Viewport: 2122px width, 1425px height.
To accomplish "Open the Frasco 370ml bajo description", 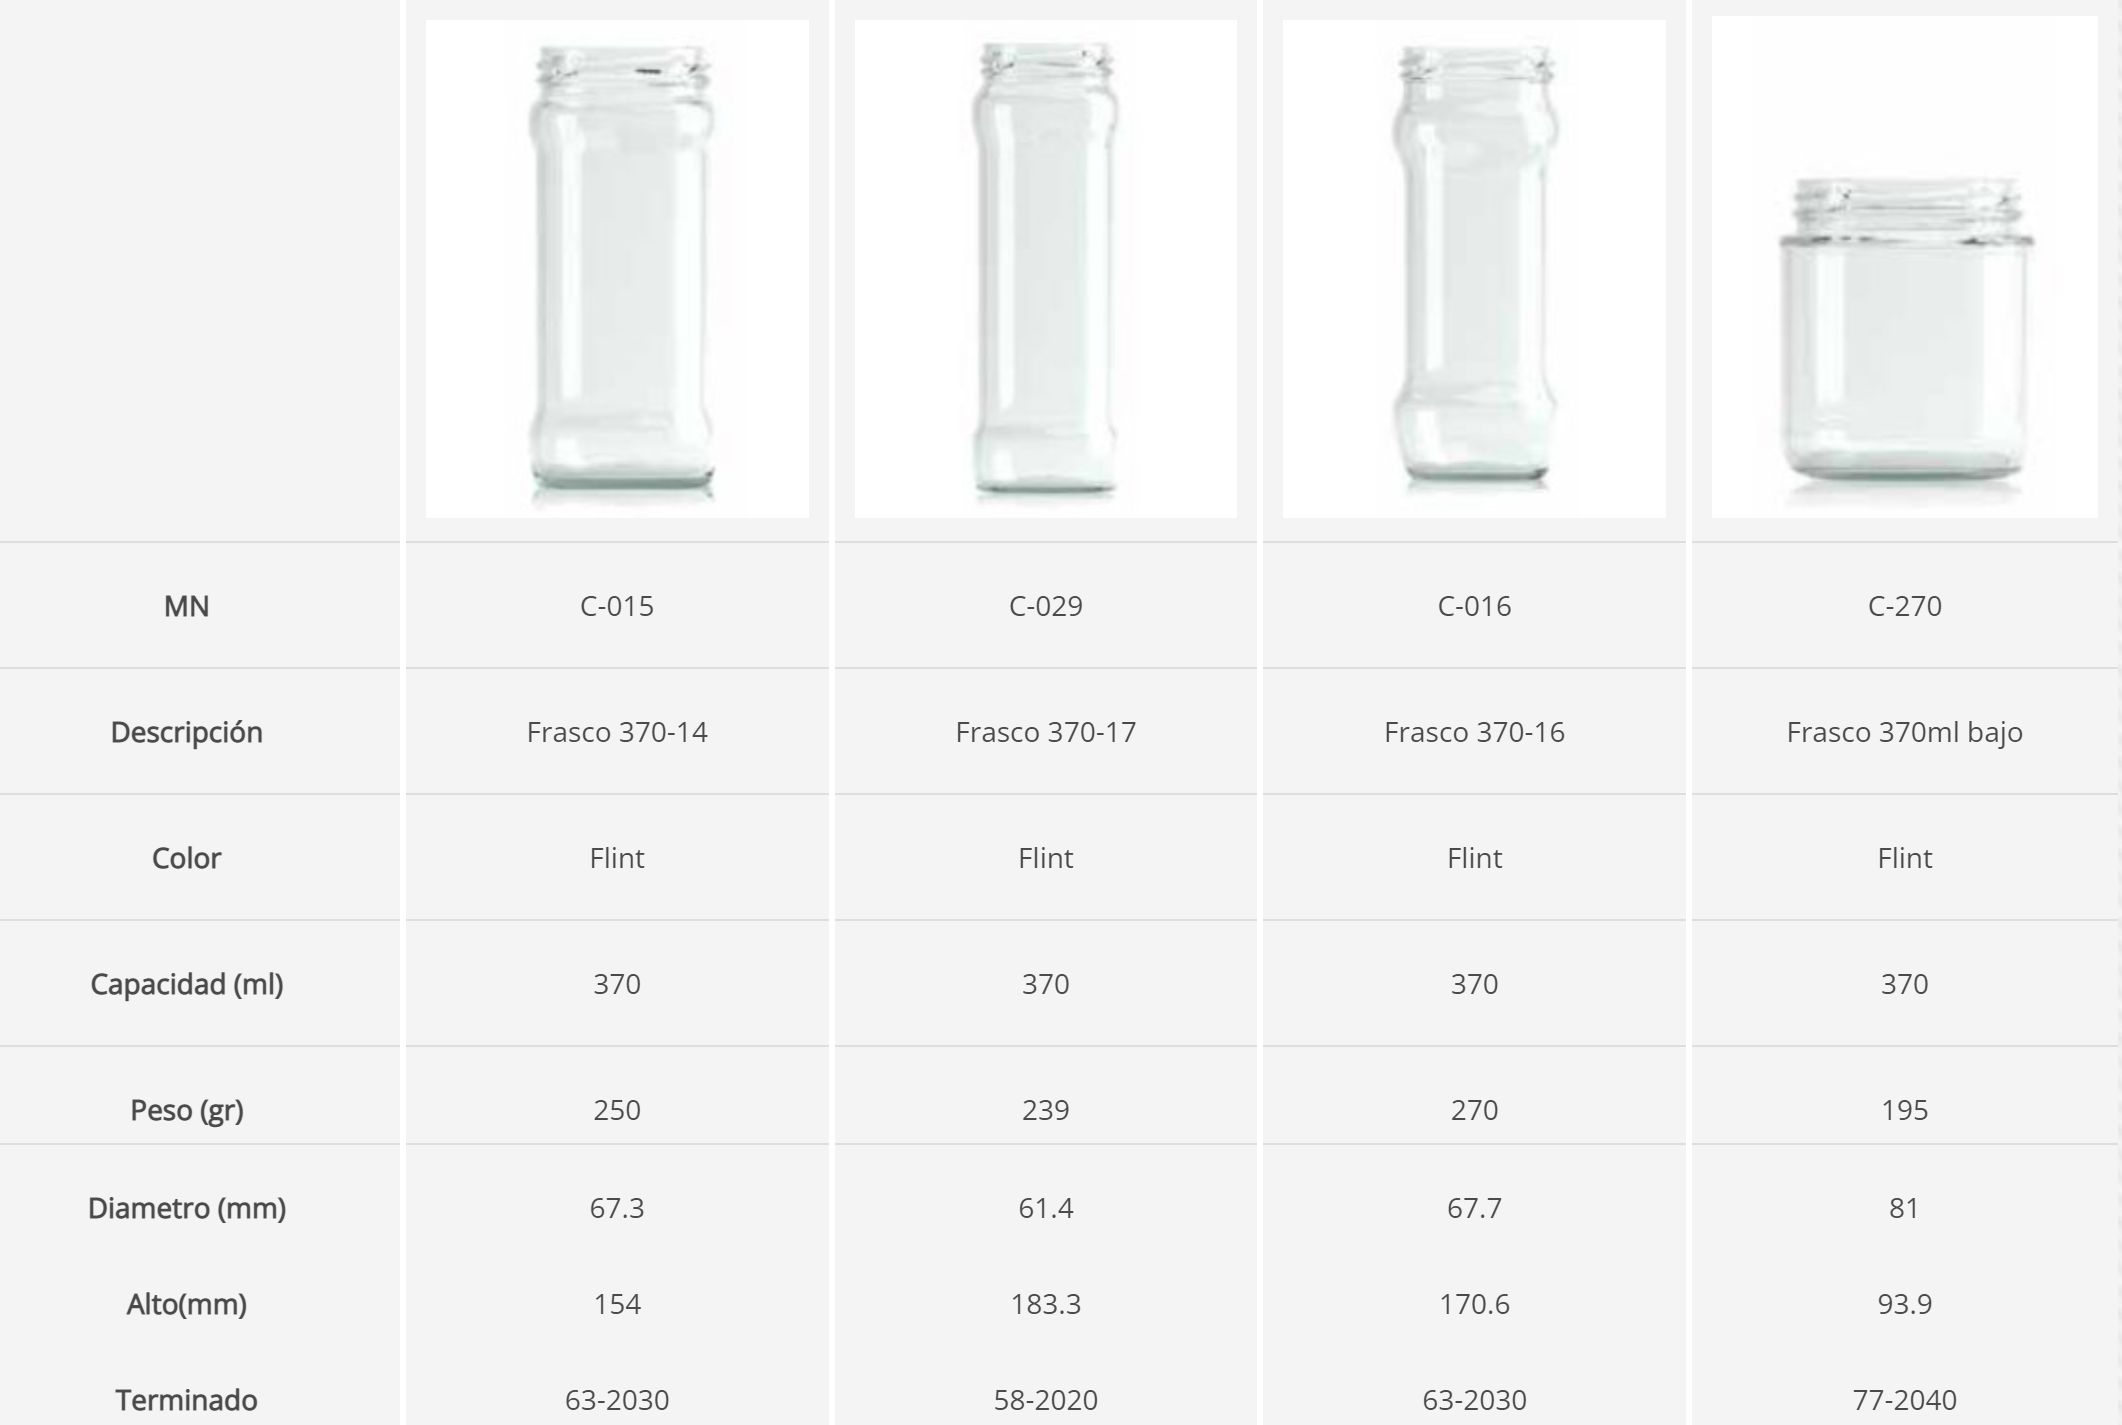I will [x=1904, y=732].
